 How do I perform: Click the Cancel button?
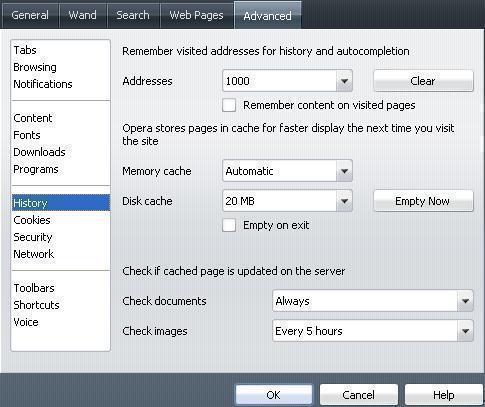pos(359,395)
